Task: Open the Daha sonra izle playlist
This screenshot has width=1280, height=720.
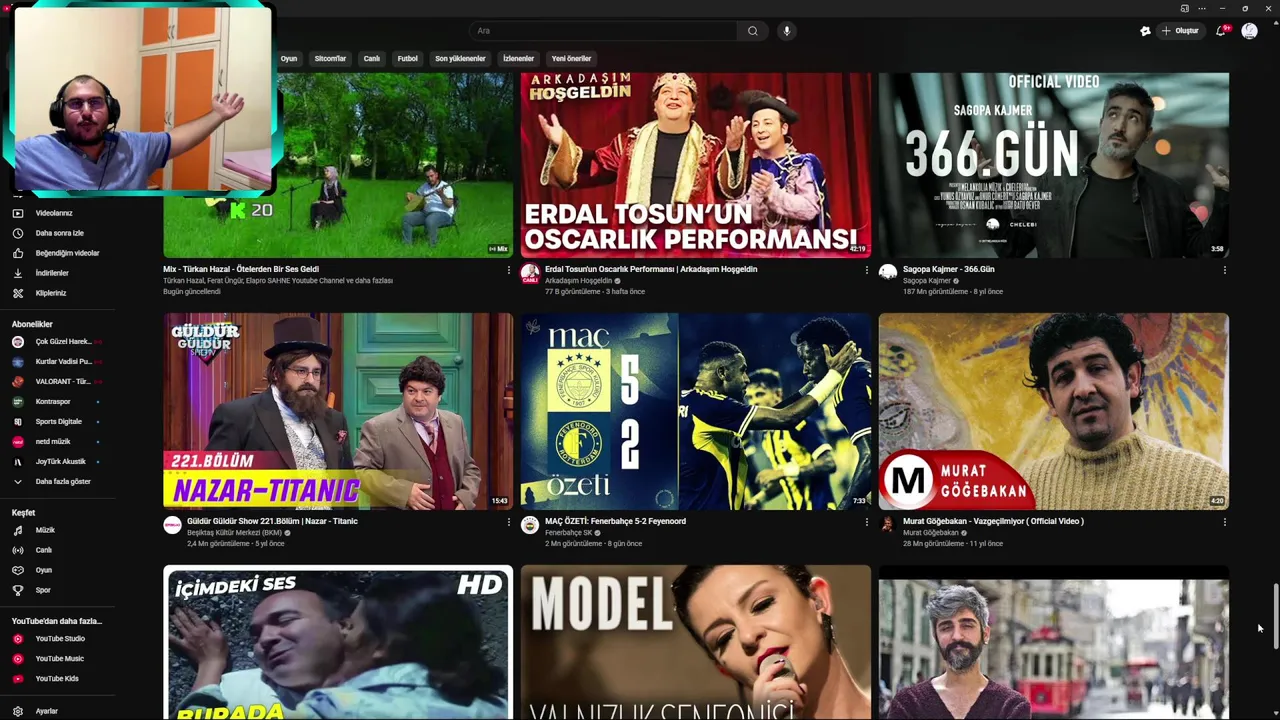Action: click(x=60, y=233)
